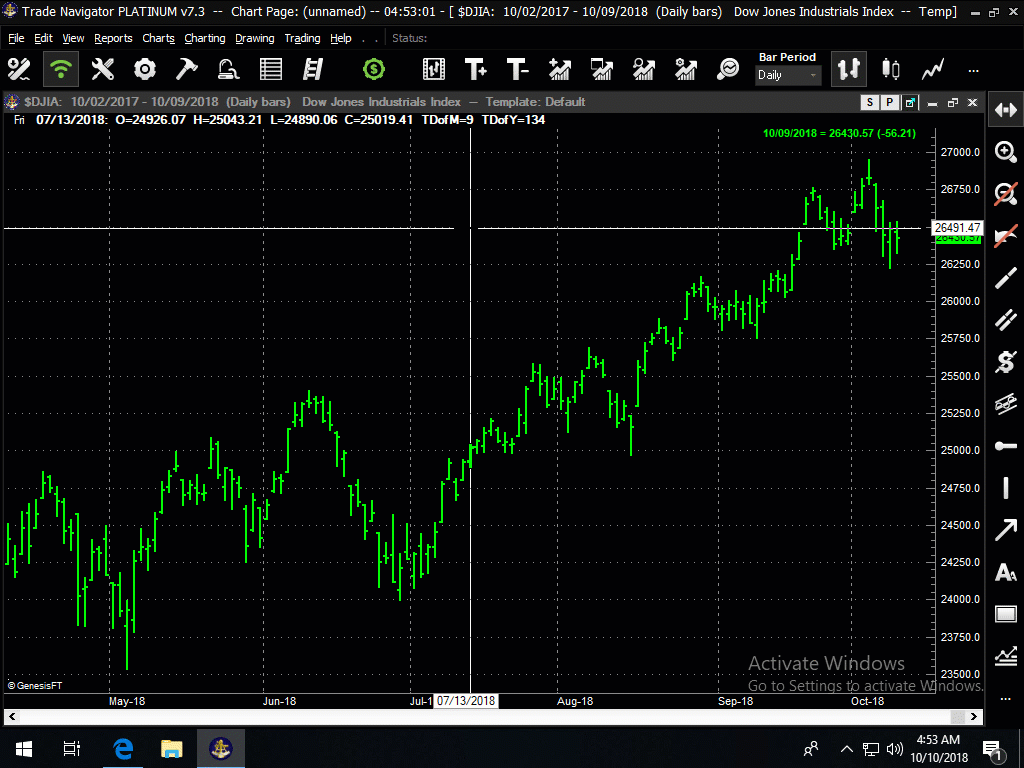Viewport: 1024px width, 768px height.
Task: Click the green wifi connection status icon
Action: tap(61, 69)
